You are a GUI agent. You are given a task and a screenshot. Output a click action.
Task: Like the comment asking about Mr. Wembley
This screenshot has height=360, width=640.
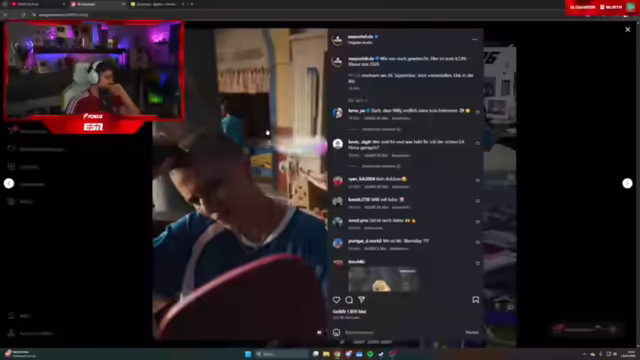pos(478,242)
